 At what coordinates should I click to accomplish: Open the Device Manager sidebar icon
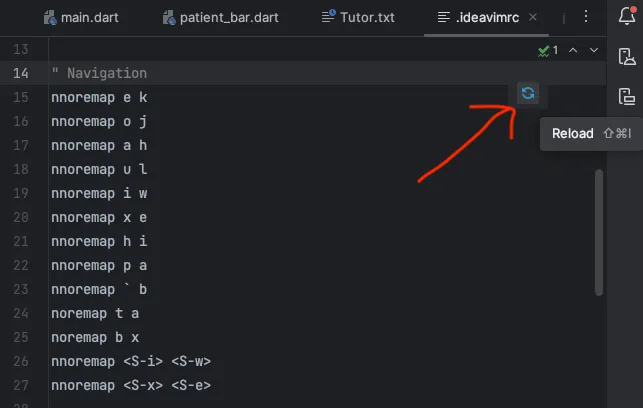[x=626, y=58]
